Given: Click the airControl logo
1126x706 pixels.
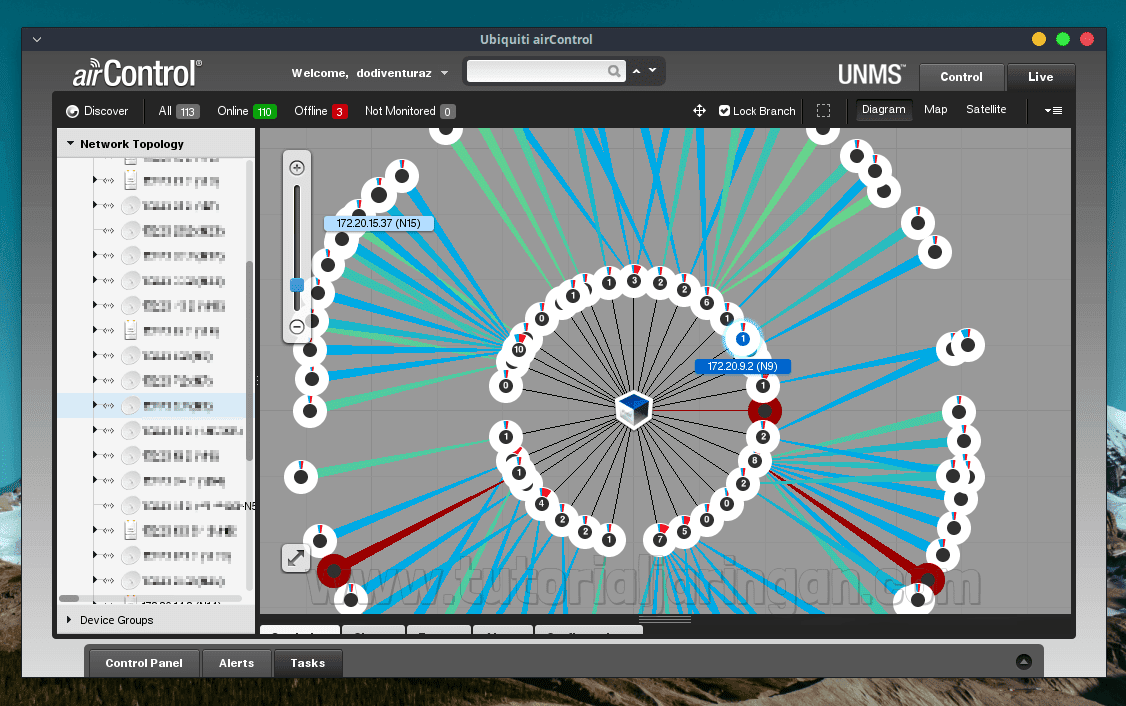Looking at the screenshot, I should pyautogui.click(x=137, y=73).
